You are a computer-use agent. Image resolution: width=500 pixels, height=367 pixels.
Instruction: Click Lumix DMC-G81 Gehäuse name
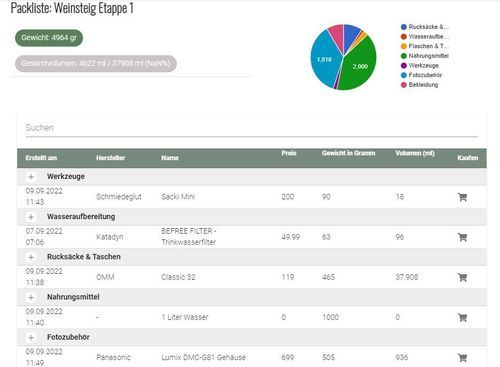click(204, 357)
